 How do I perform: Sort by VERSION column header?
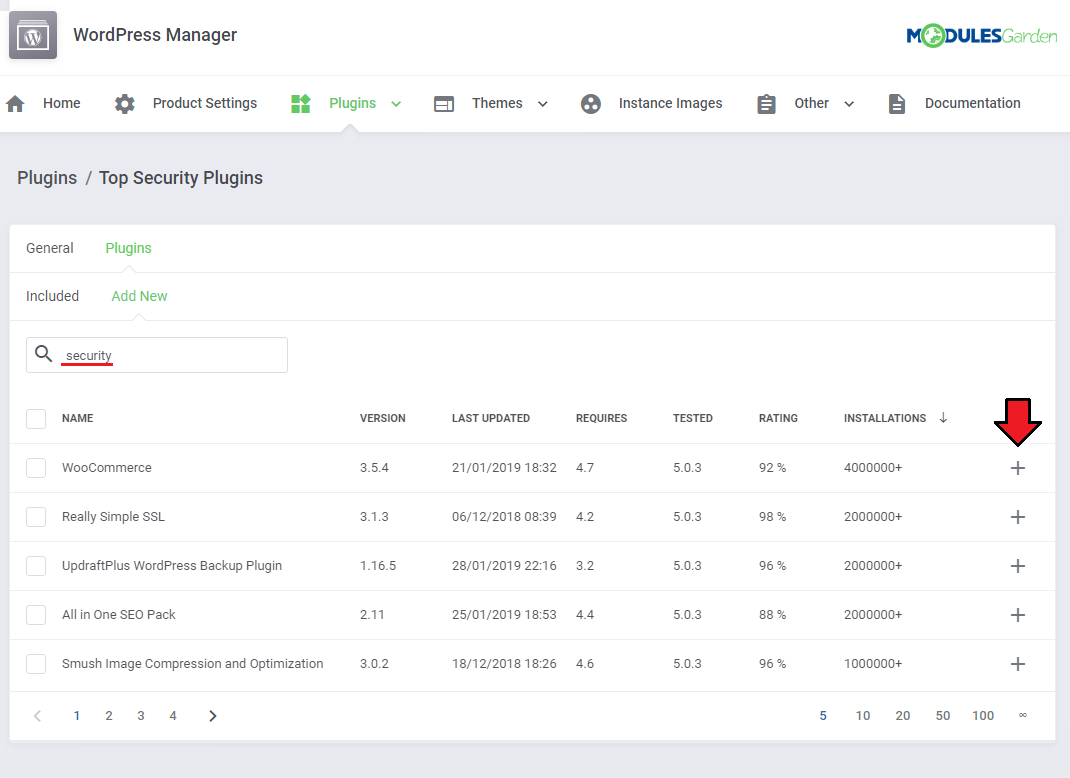pos(383,418)
